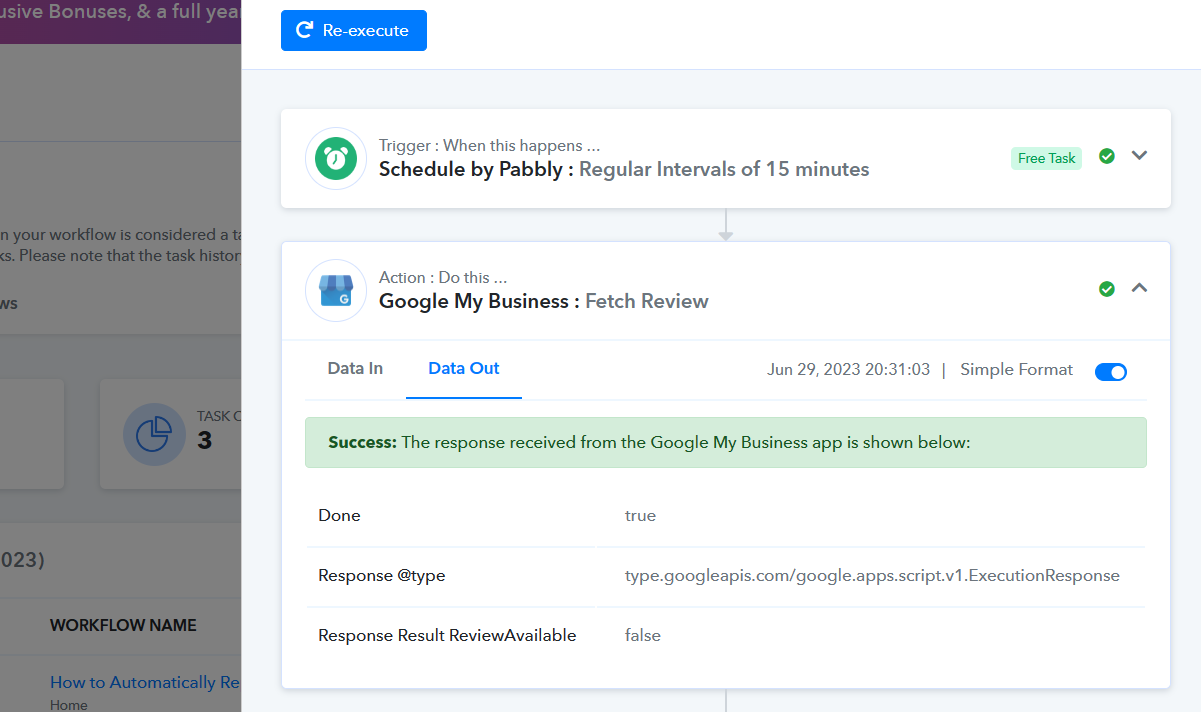
Task: Click green success checkmark on Schedule trigger step
Action: [1107, 156]
